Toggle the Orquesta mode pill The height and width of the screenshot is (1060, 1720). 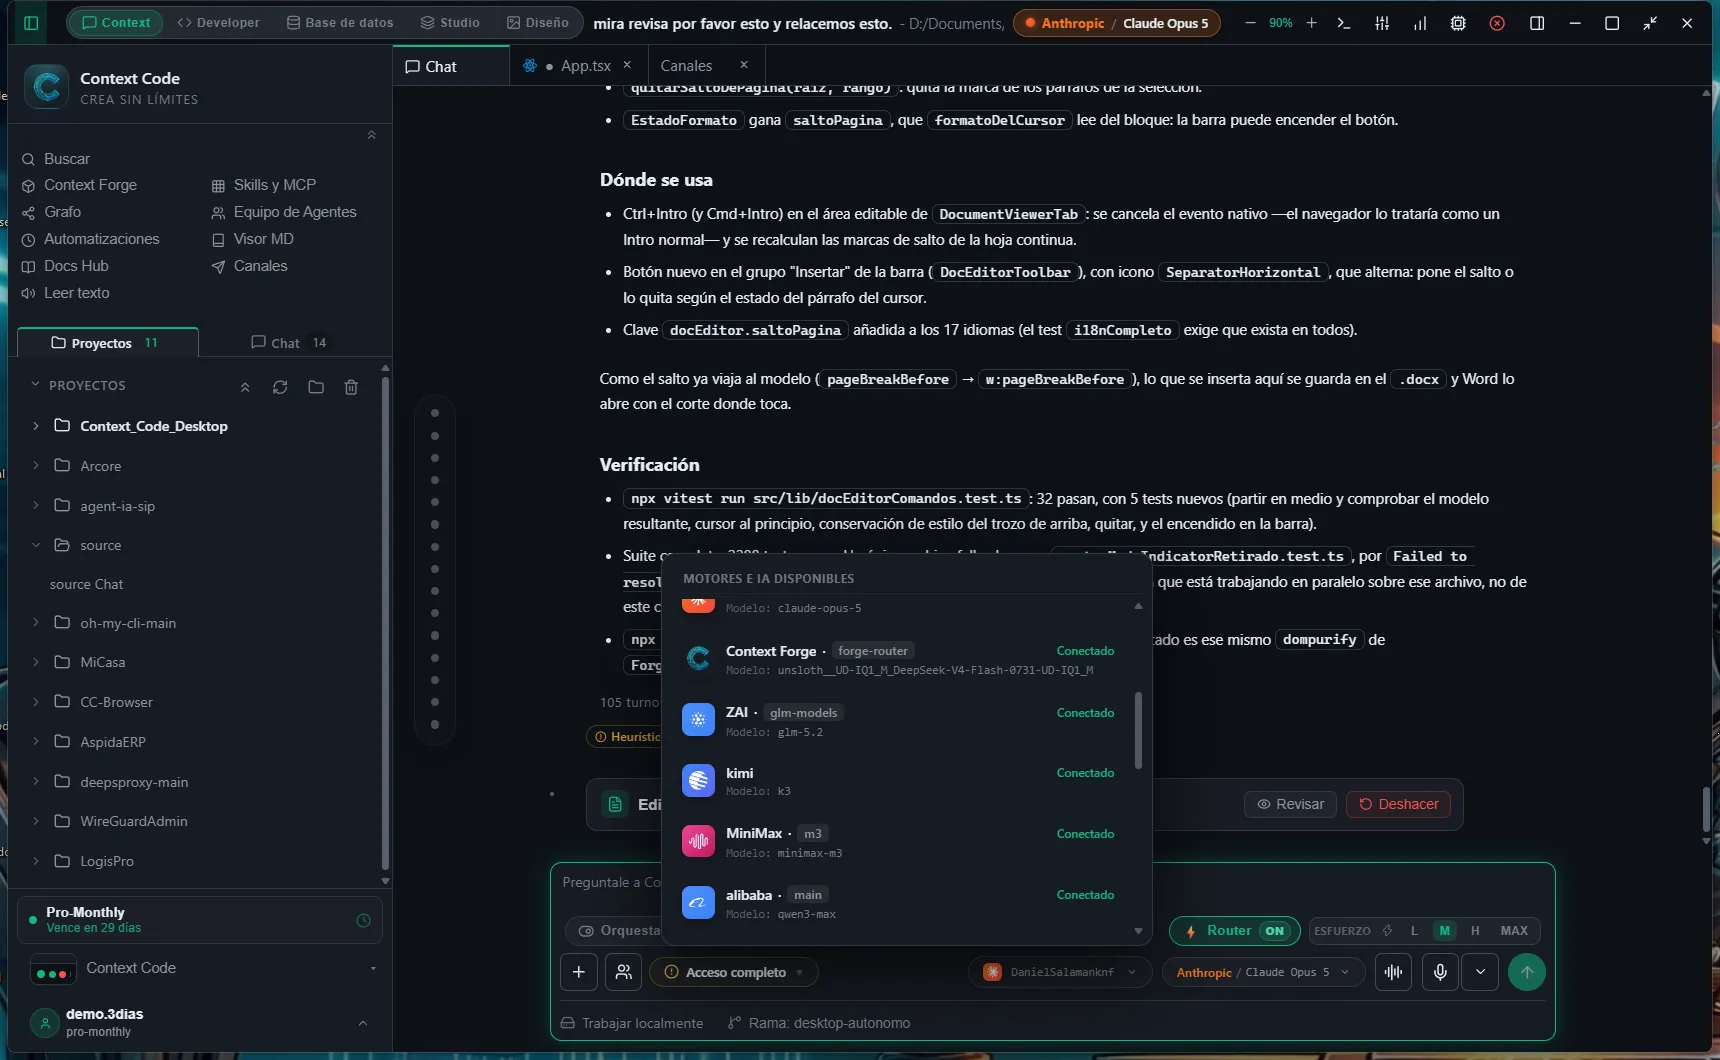click(x=620, y=930)
